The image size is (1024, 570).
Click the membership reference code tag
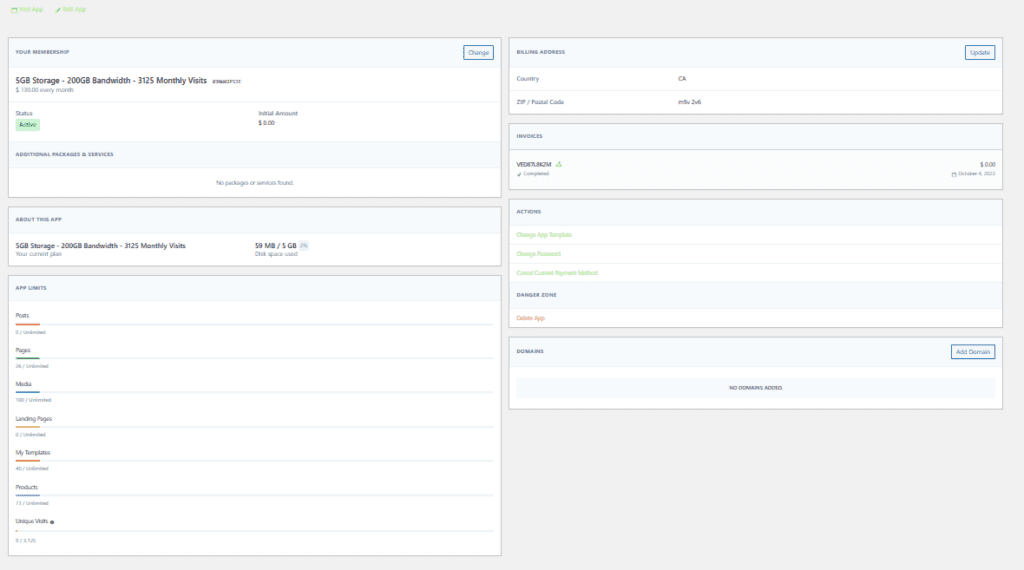[x=226, y=80]
